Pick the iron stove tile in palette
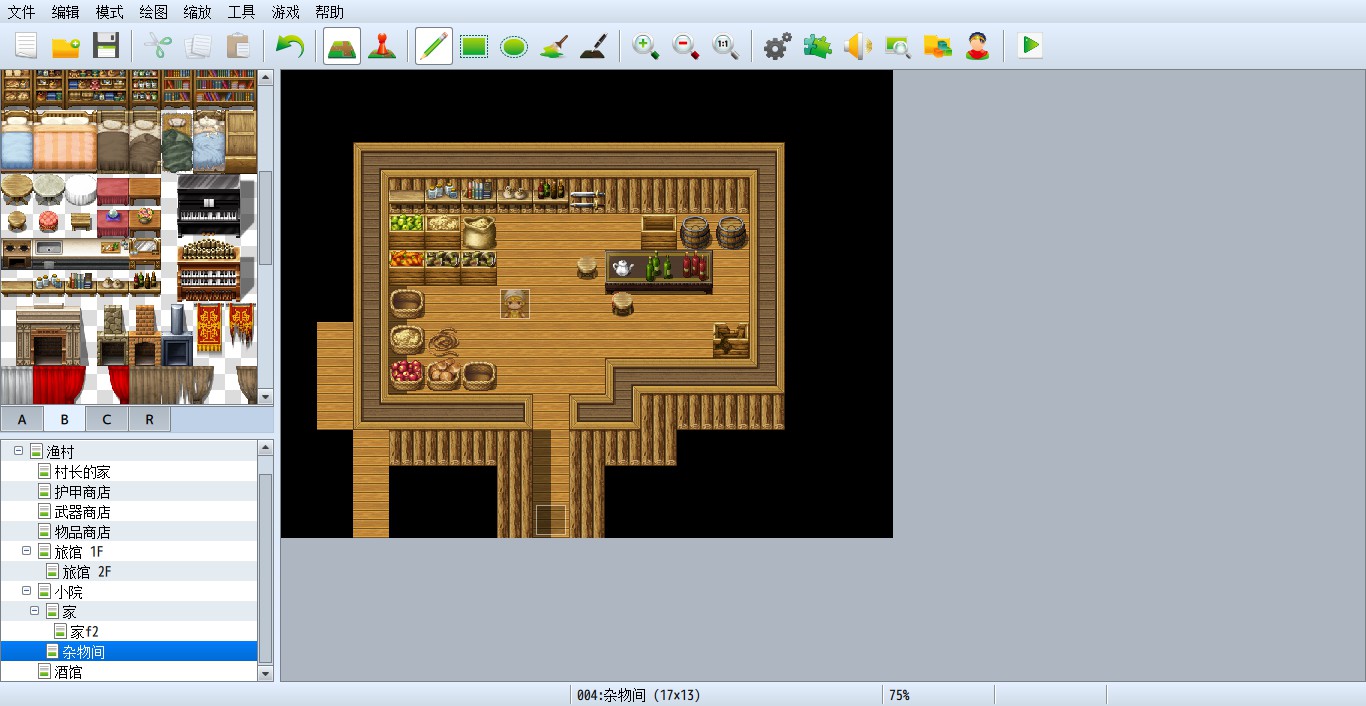 178,336
